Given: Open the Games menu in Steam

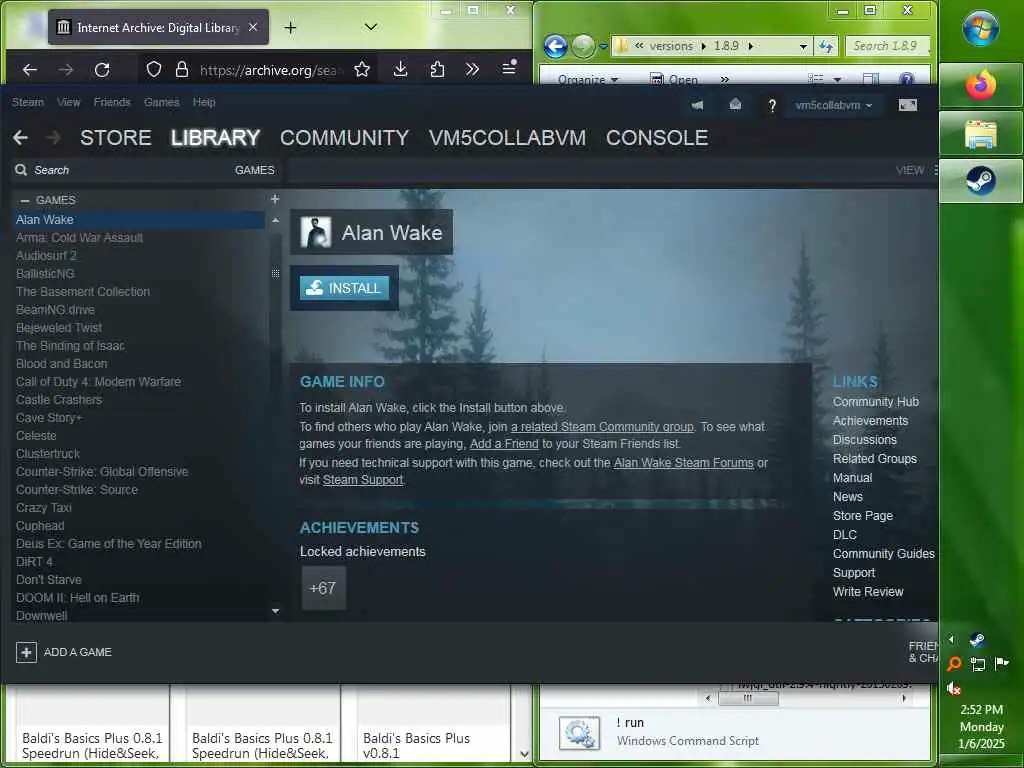Looking at the screenshot, I should pyautogui.click(x=161, y=102).
